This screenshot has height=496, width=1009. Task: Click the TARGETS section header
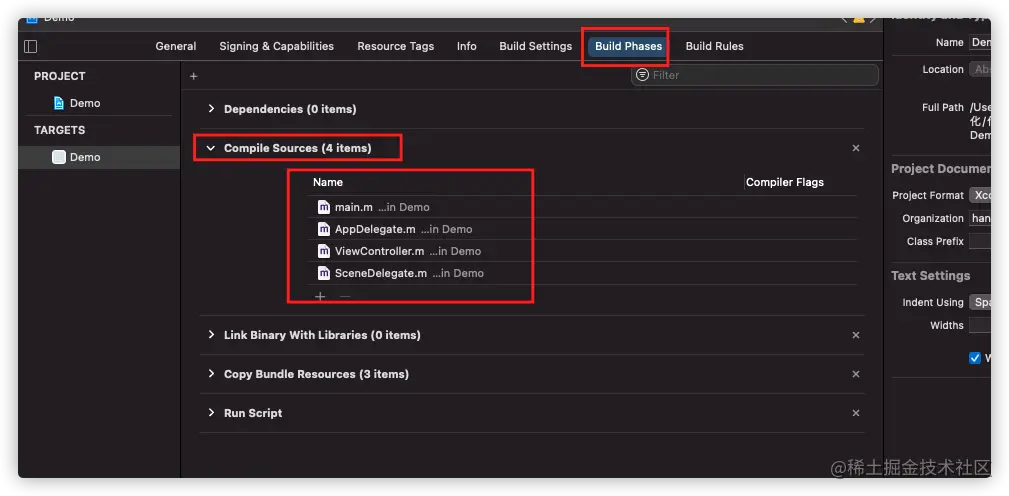(x=60, y=130)
